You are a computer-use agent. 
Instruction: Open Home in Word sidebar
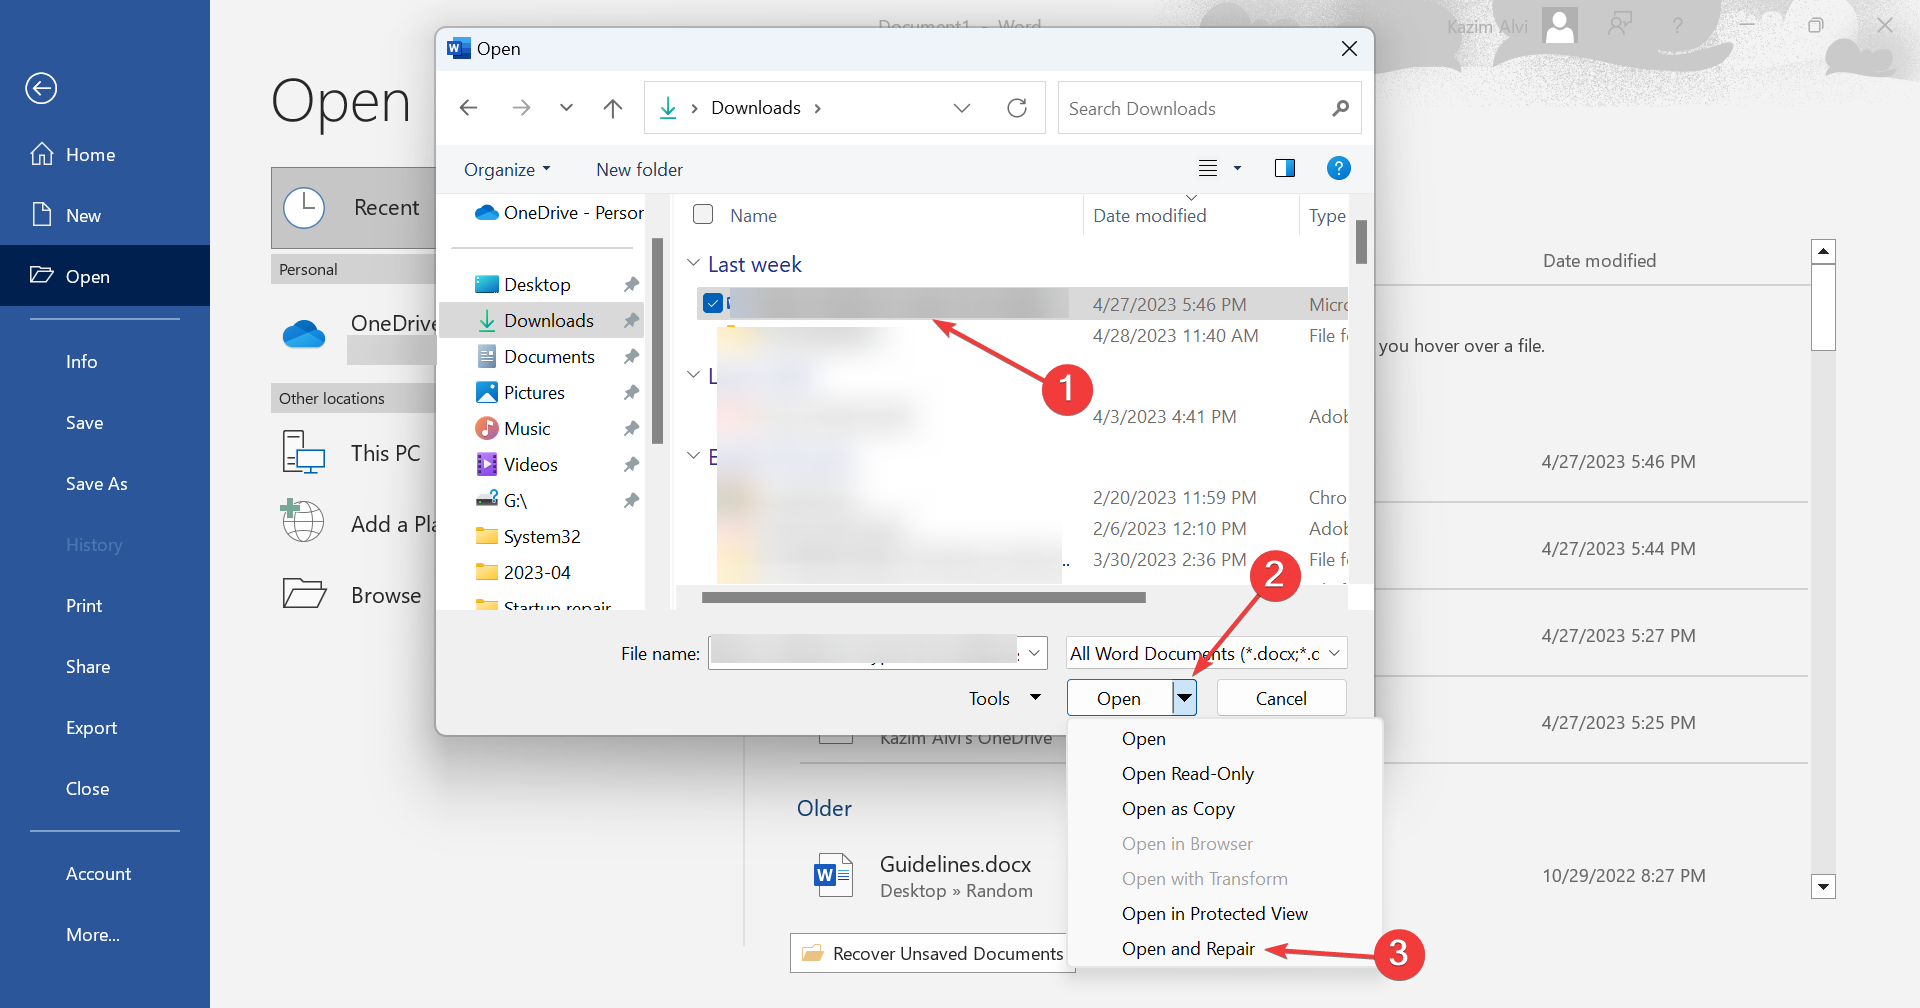click(x=90, y=155)
